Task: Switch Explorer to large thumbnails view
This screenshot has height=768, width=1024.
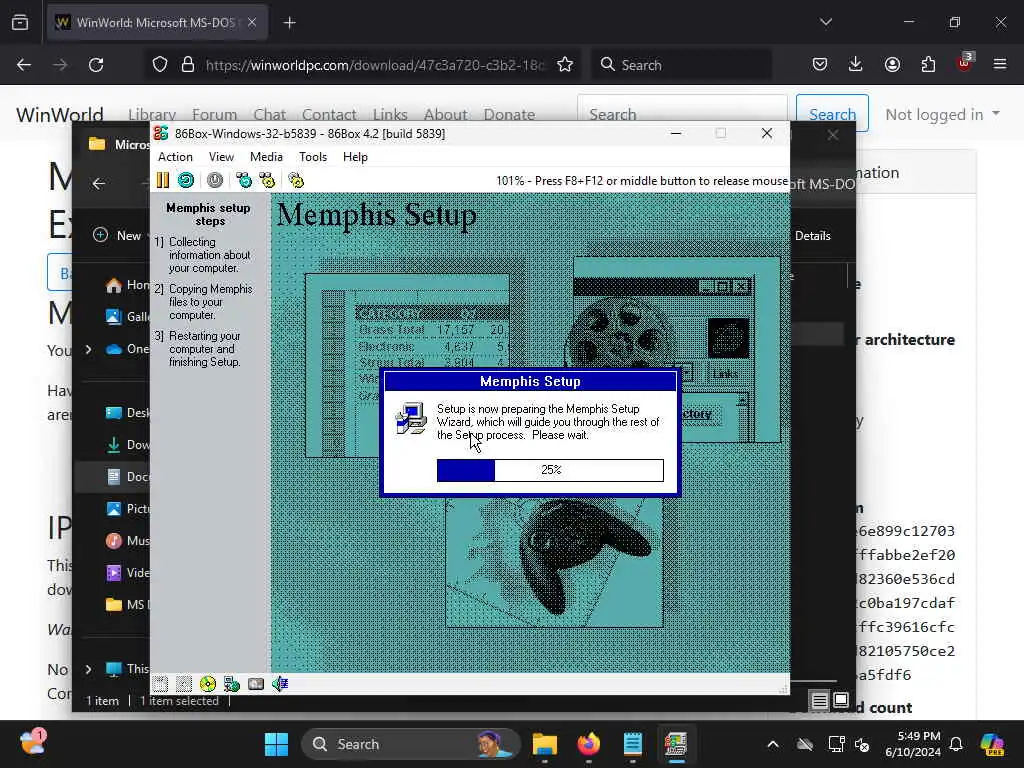Action: pos(841,701)
